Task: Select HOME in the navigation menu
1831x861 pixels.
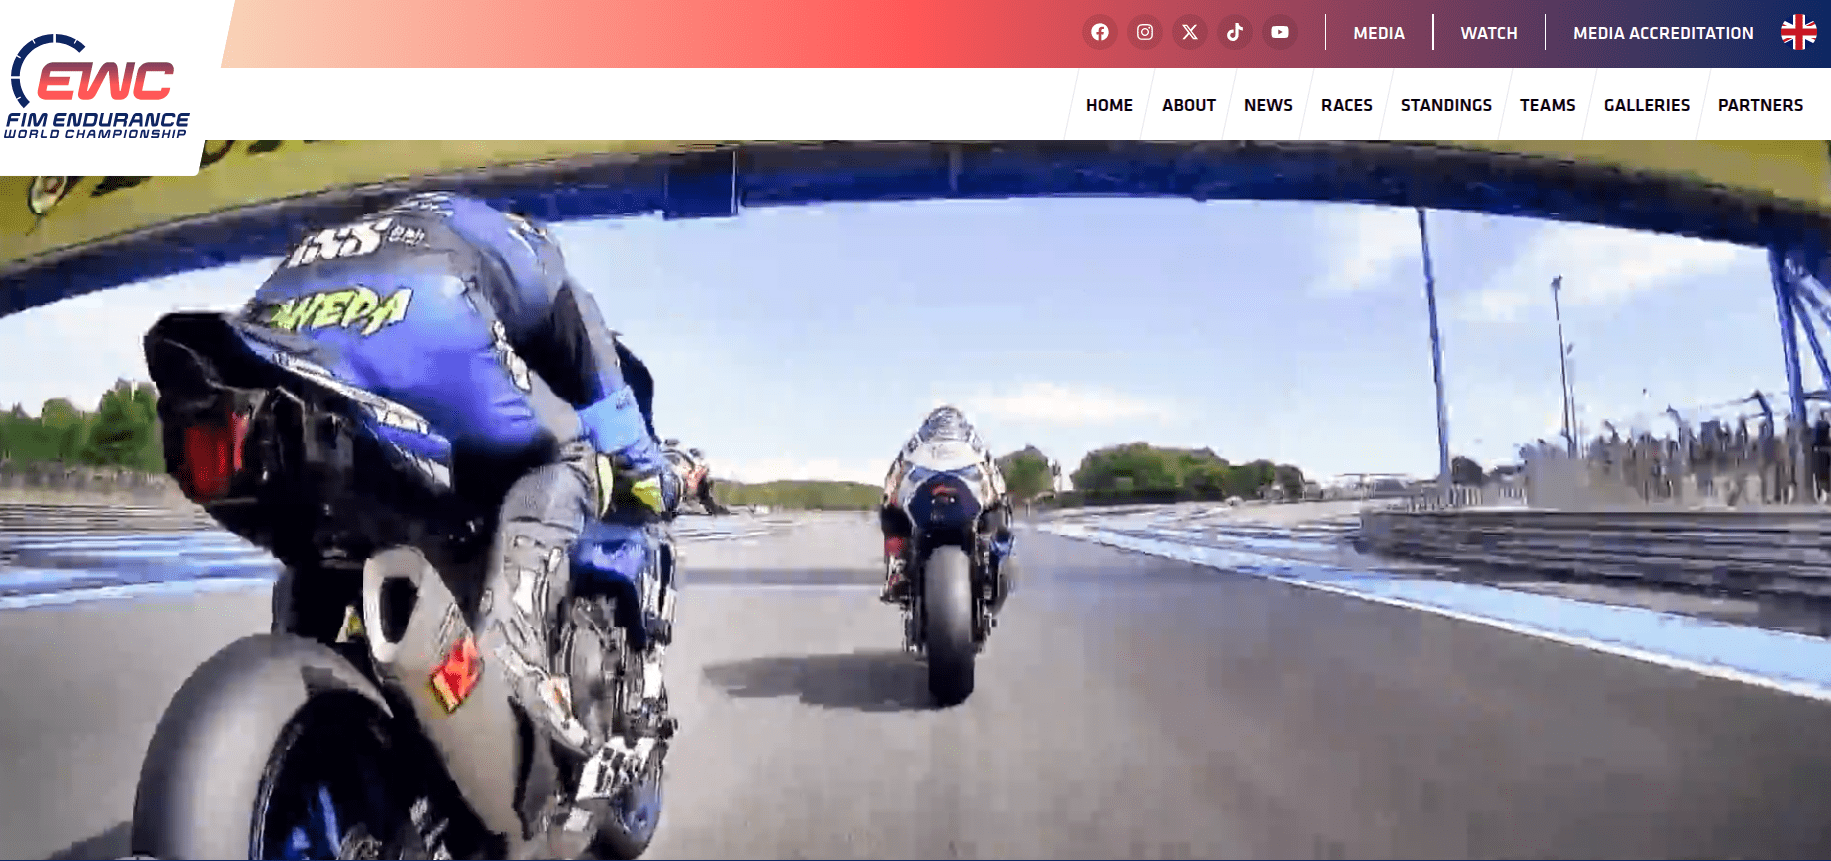Action: pyautogui.click(x=1109, y=105)
